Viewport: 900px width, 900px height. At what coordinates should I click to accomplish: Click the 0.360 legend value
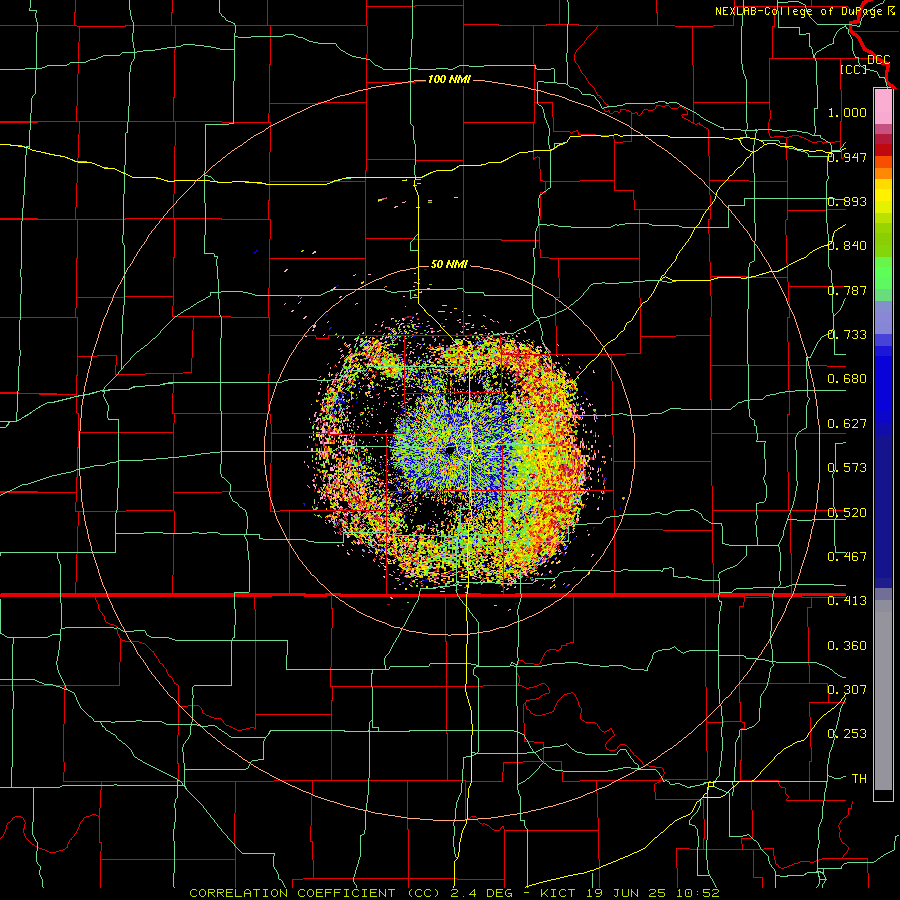click(x=847, y=646)
